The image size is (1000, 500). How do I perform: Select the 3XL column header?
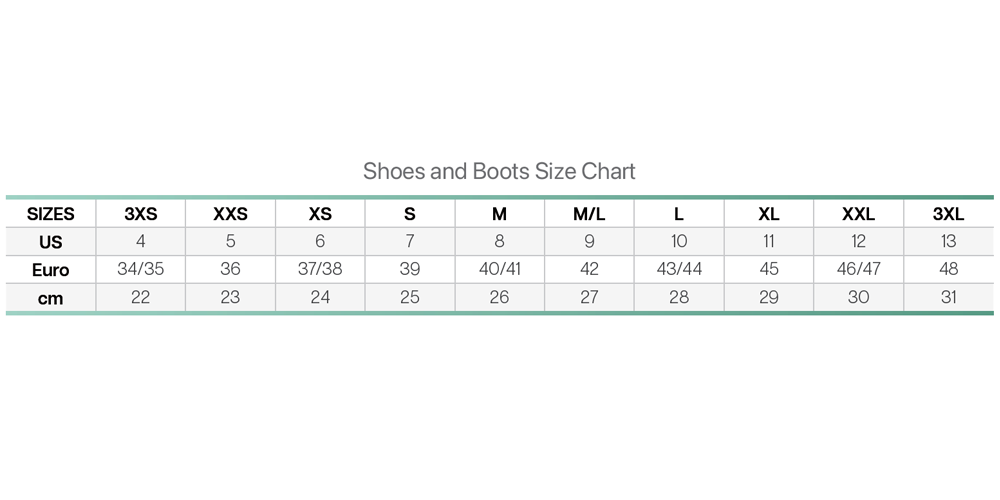[x=948, y=214]
